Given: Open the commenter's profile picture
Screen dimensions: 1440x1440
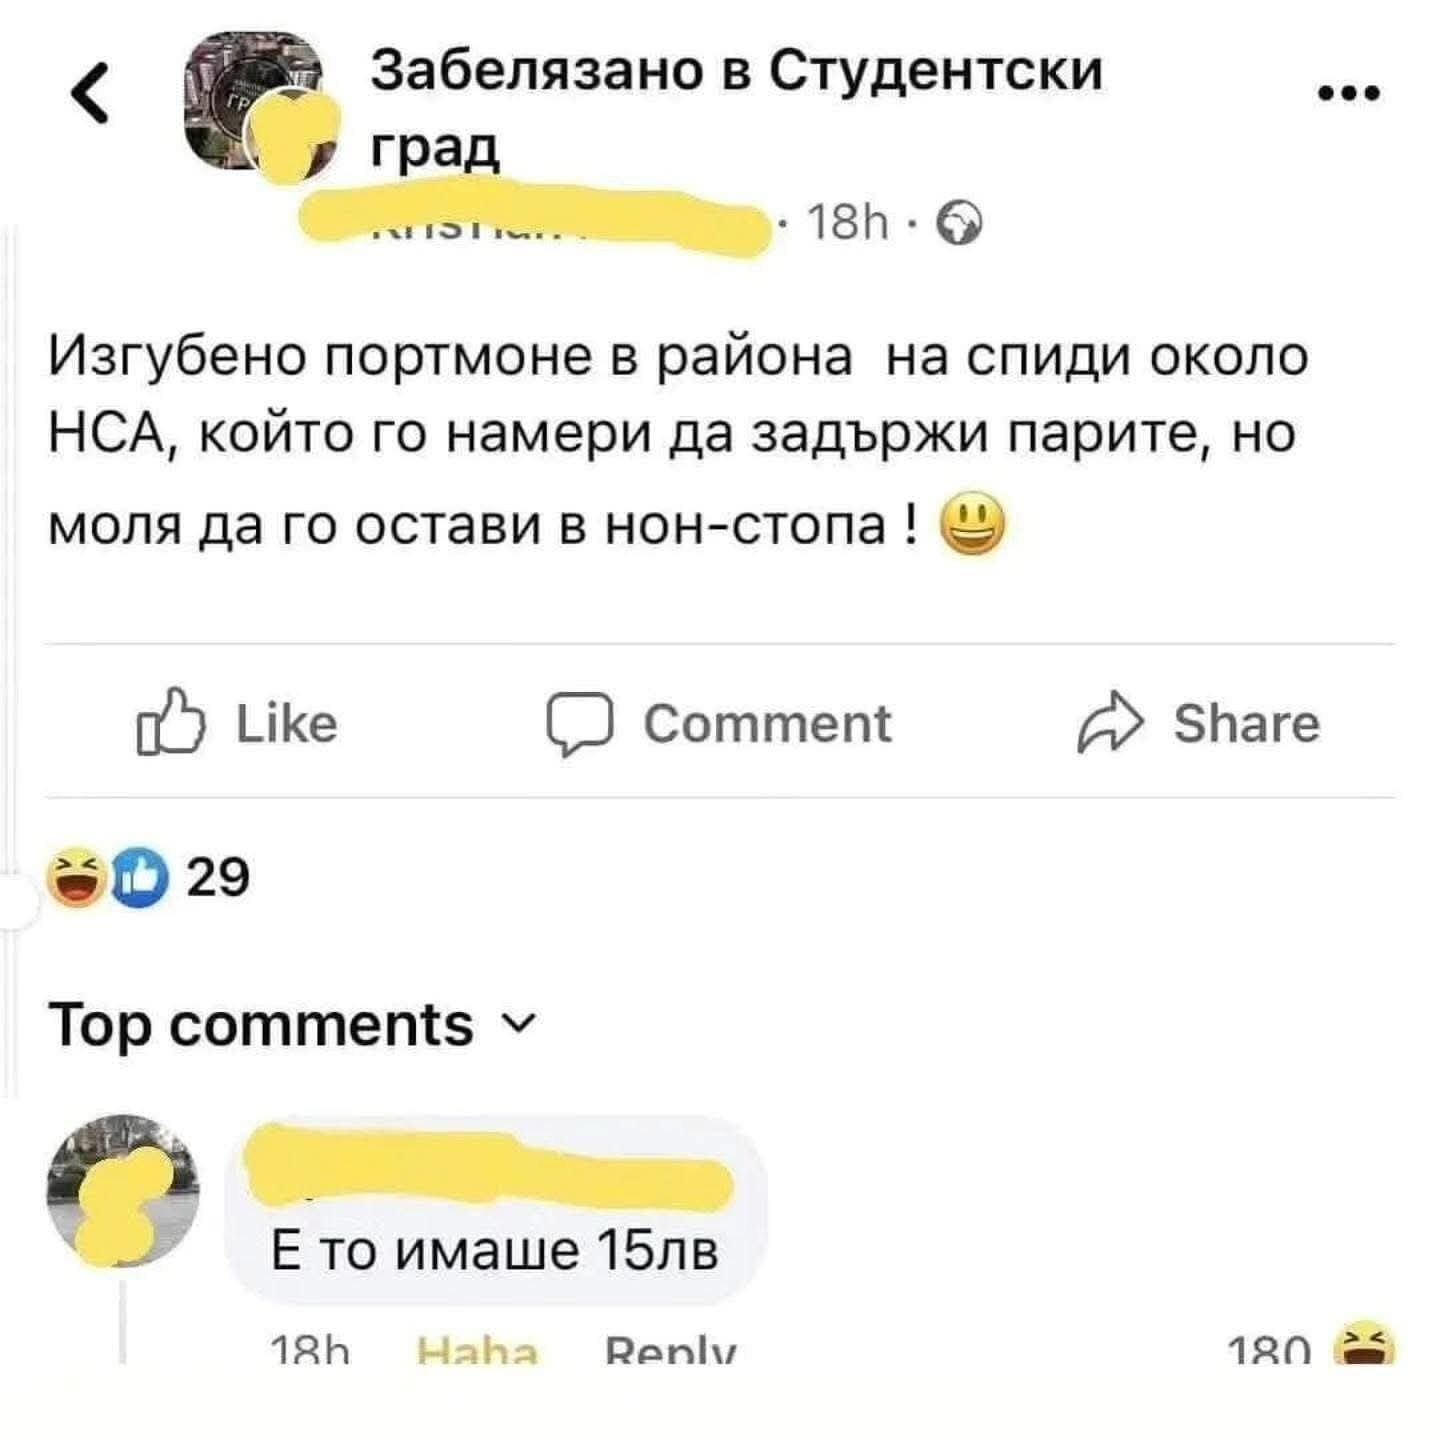Looking at the screenshot, I should tap(123, 1190).
